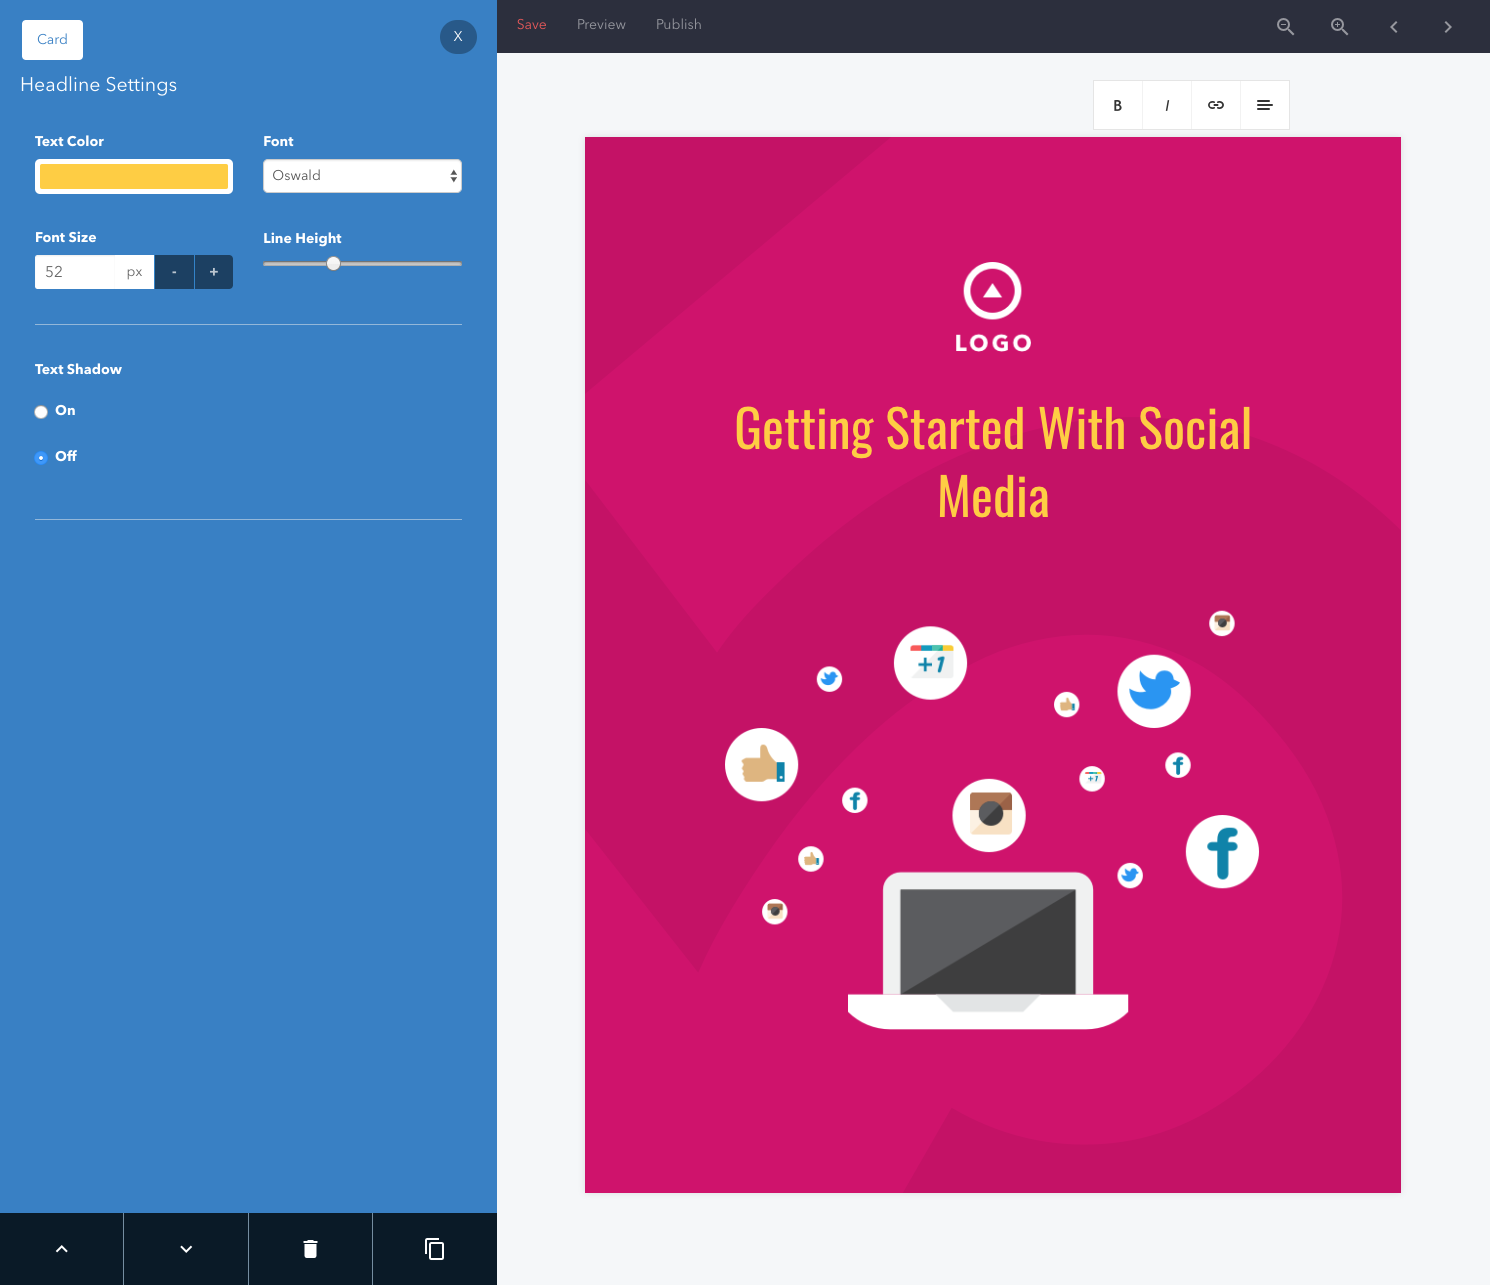Save the design
The width and height of the screenshot is (1490, 1285).
(x=531, y=24)
